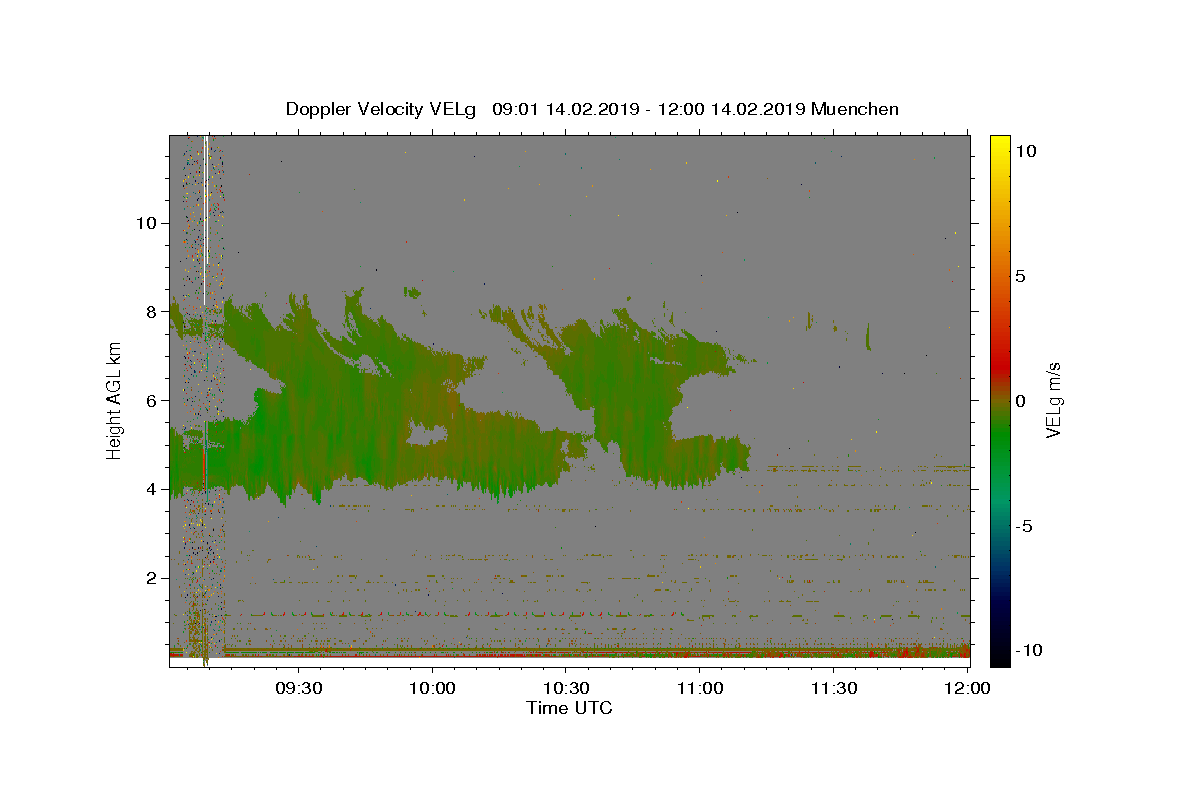Click the '10:30' time axis label
The height and width of the screenshot is (800, 1200).
[566, 689]
